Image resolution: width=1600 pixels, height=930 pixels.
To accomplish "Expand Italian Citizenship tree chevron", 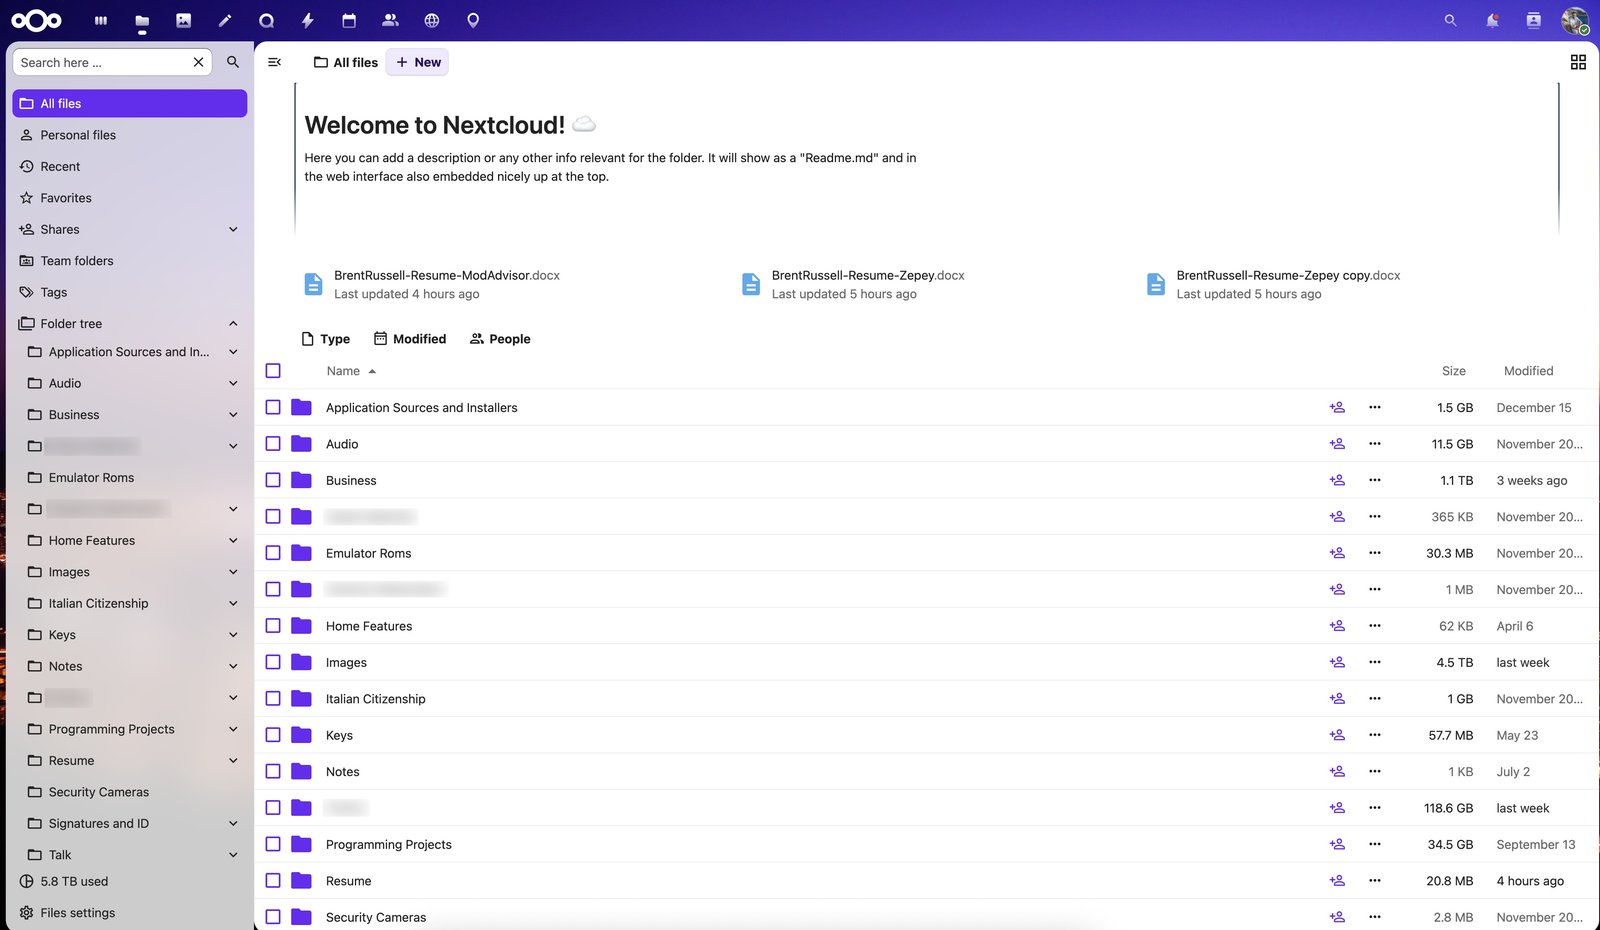I will click(233, 603).
